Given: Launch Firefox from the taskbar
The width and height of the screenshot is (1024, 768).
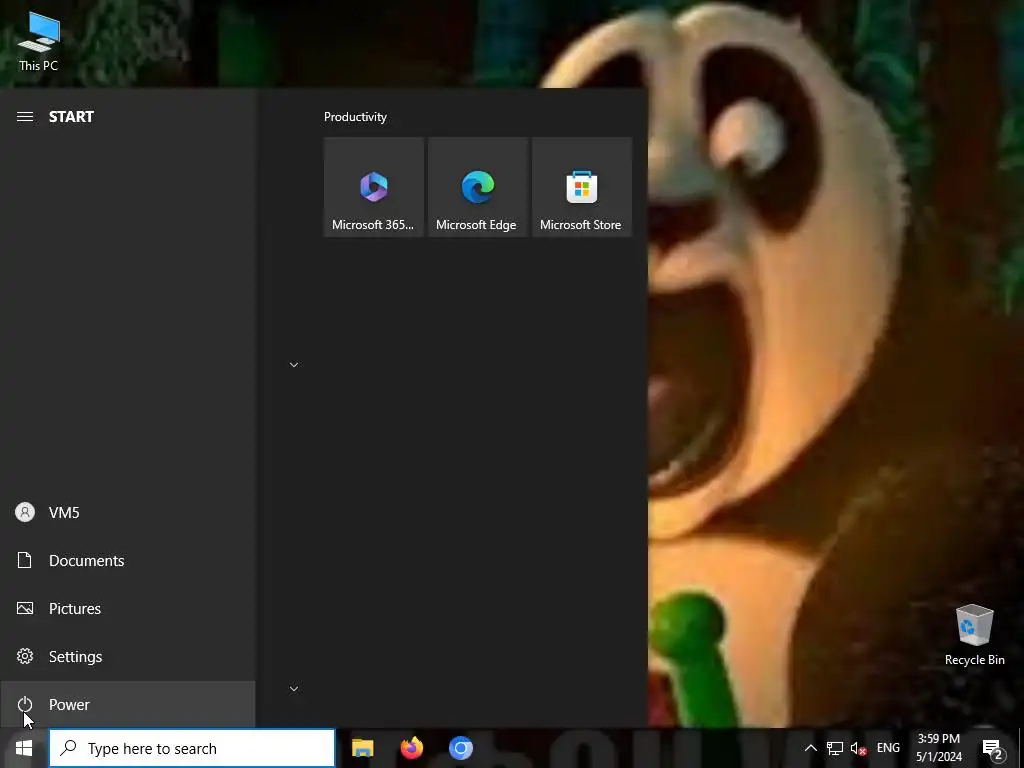Looking at the screenshot, I should (411, 748).
